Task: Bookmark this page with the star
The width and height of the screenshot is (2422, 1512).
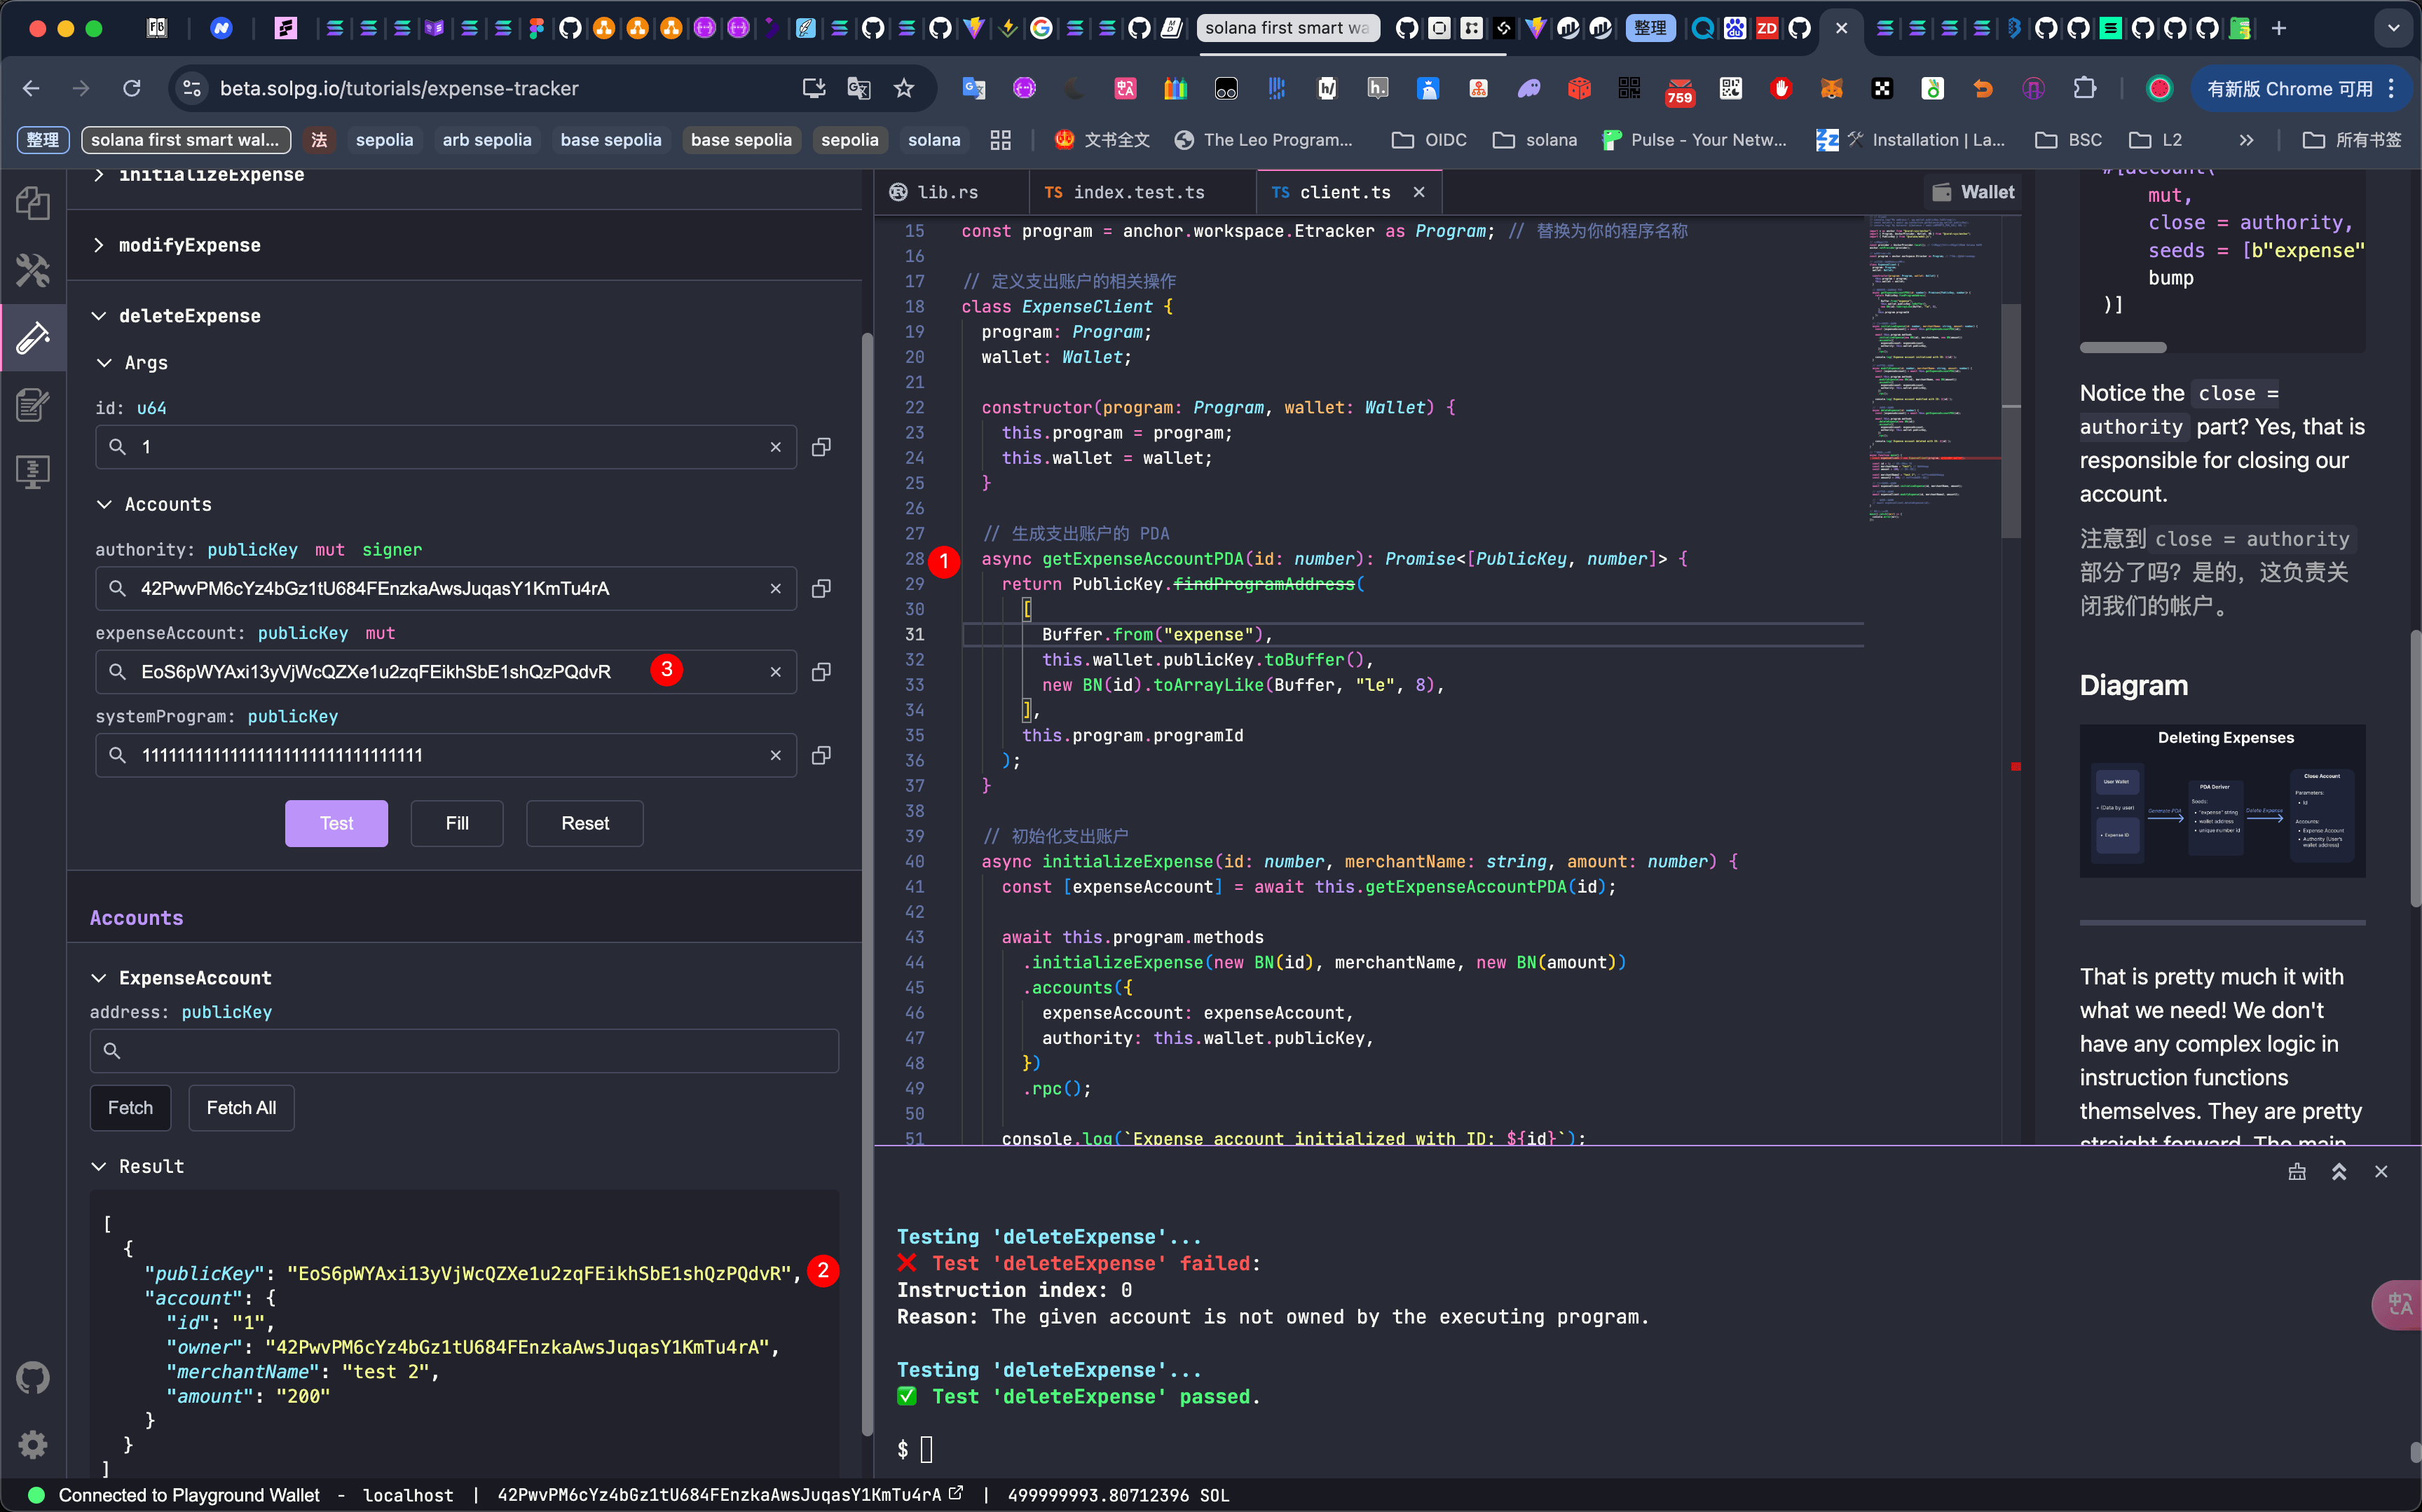Action: pos(904,88)
